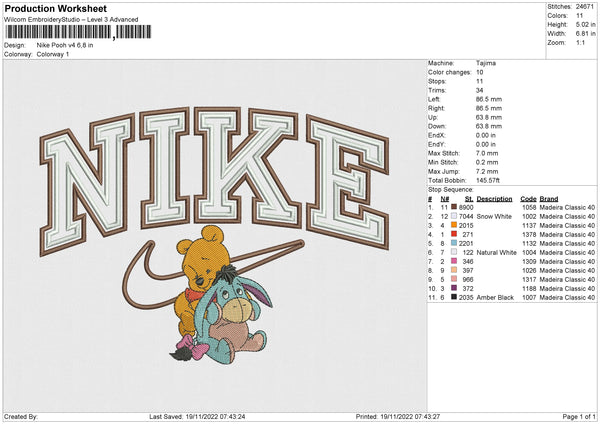
Task: Select the 'Color changes:' label
Action: 450,72
